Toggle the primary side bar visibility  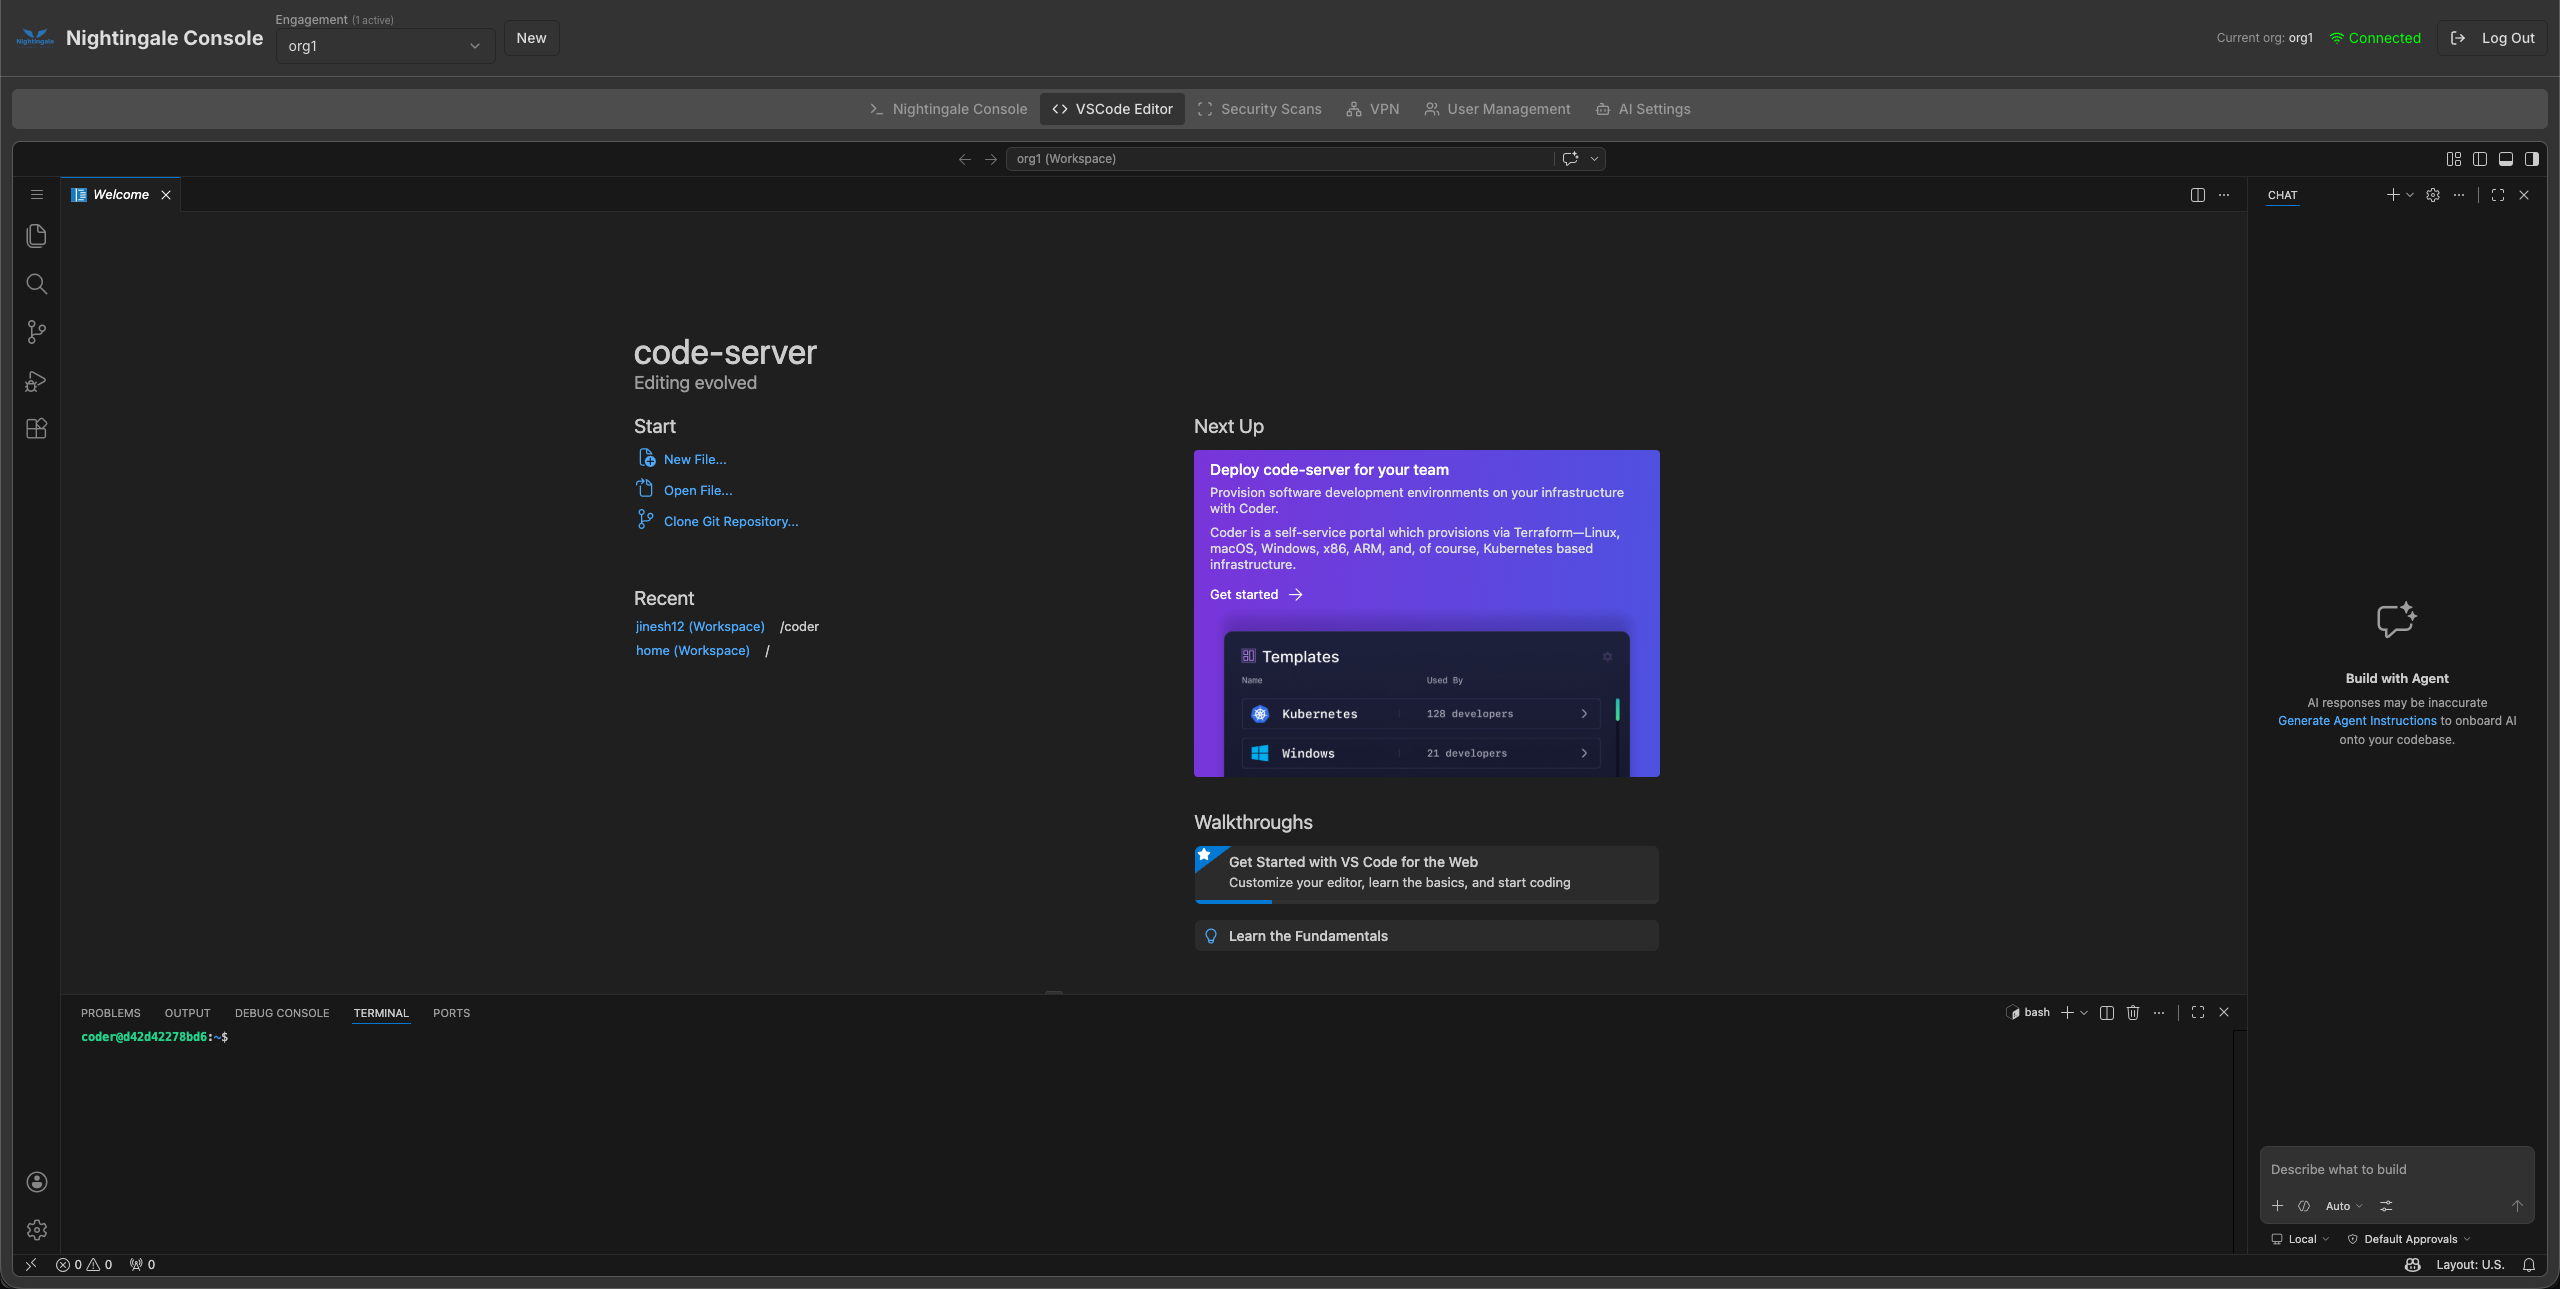(x=2480, y=159)
